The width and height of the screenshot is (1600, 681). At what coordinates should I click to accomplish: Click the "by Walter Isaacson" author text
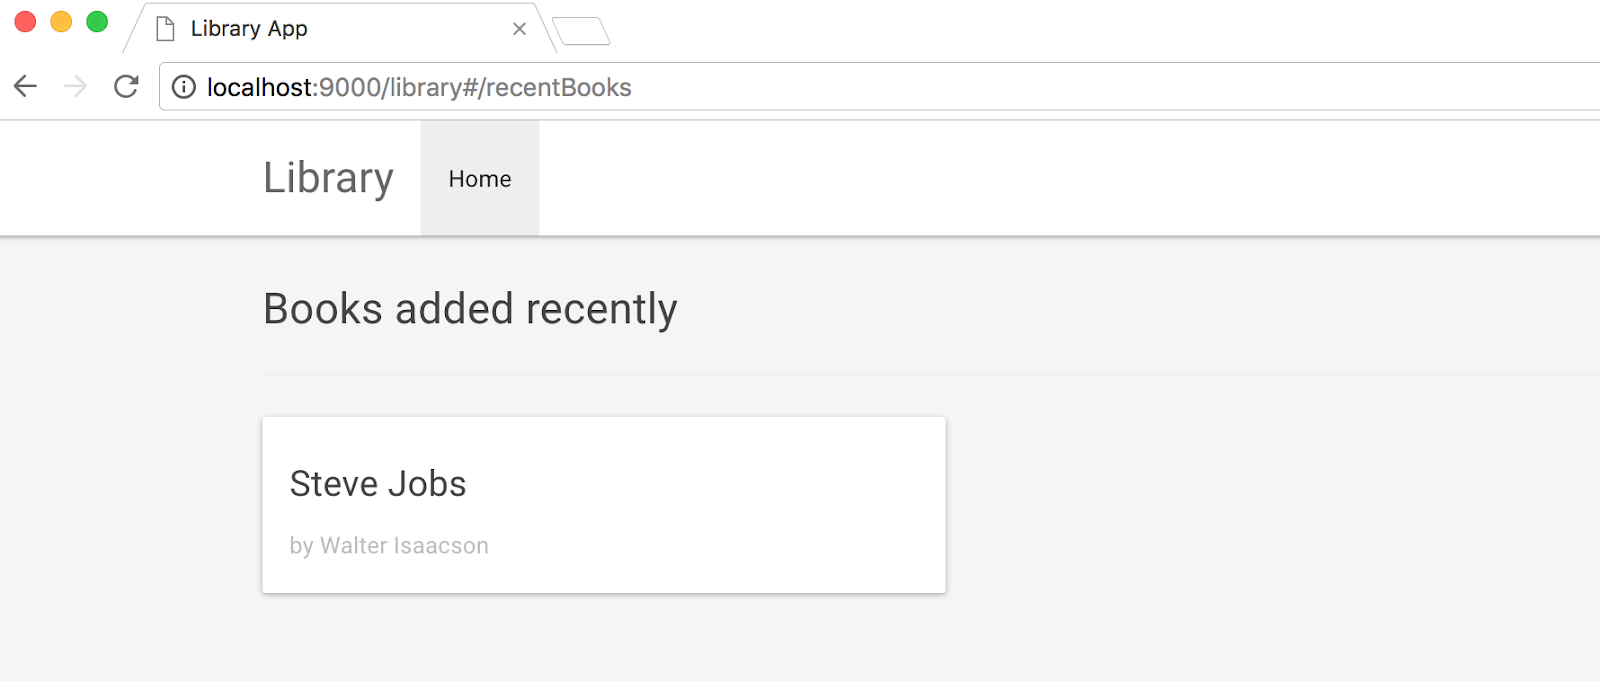tap(389, 546)
